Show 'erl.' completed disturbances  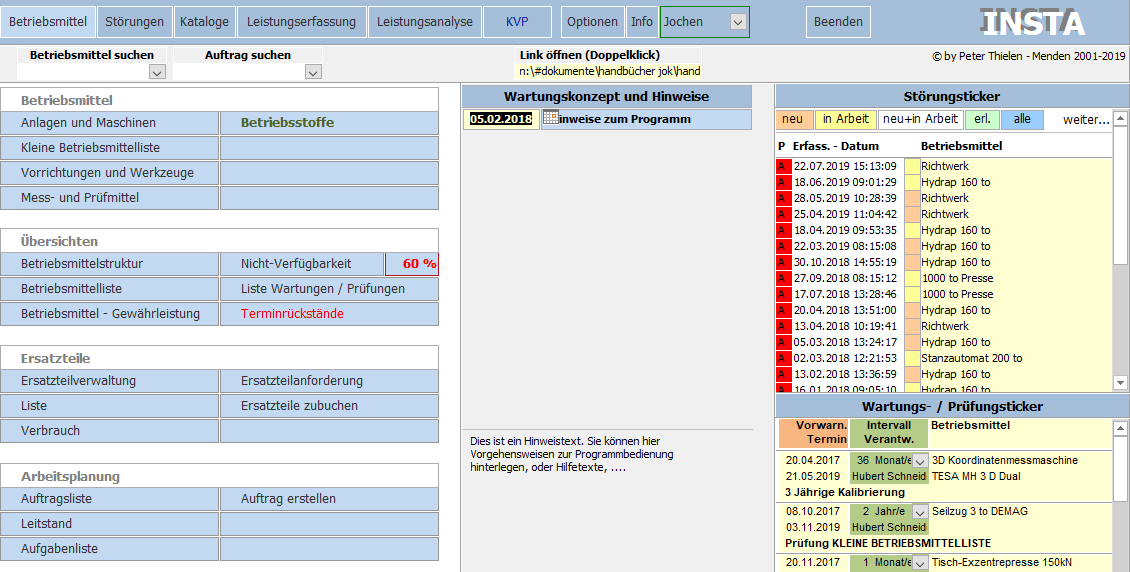pos(981,120)
